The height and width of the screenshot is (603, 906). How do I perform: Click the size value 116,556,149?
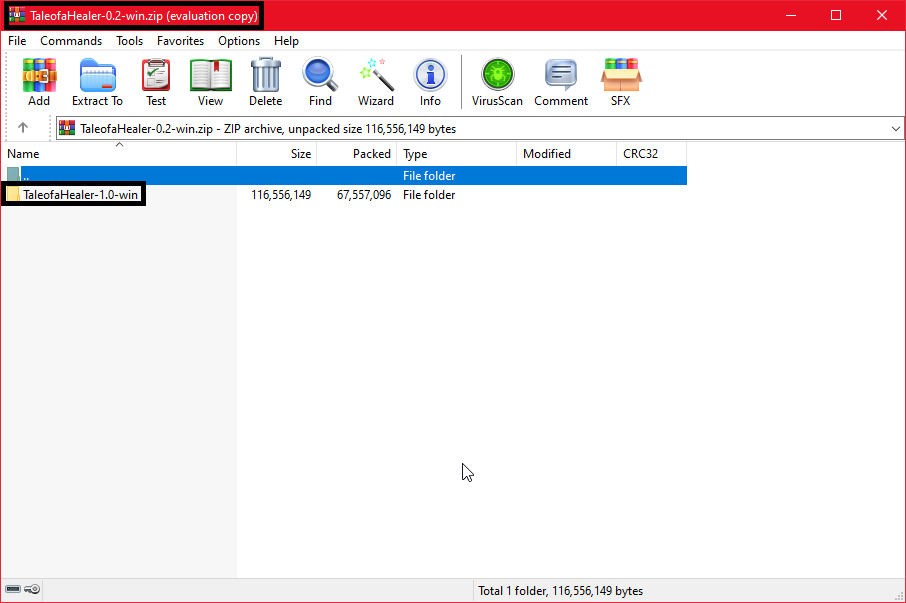pos(281,195)
